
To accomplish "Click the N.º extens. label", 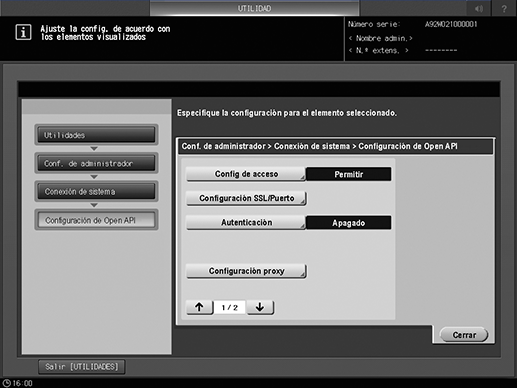I will (x=378, y=51).
